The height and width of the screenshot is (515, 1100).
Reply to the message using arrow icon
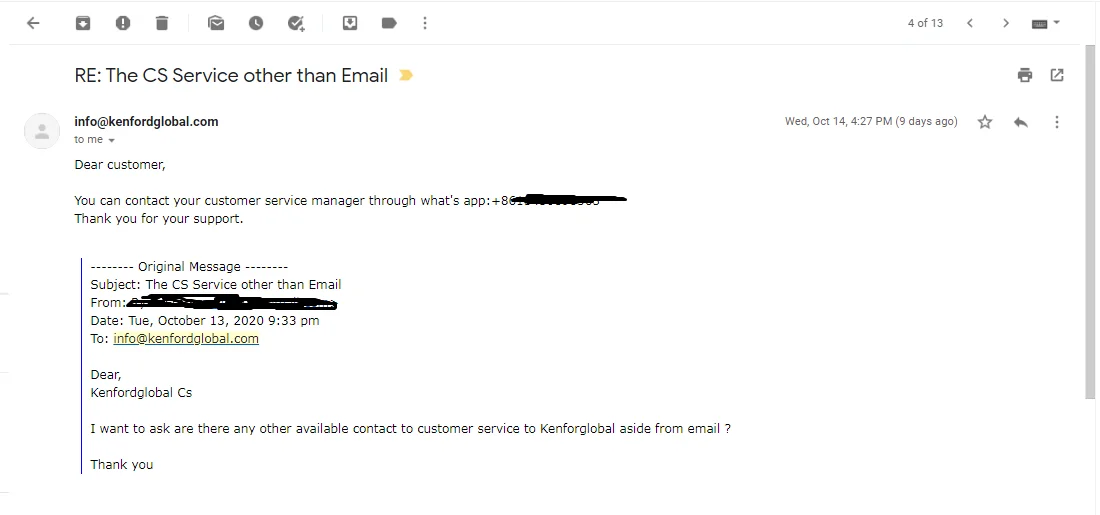pos(1021,122)
